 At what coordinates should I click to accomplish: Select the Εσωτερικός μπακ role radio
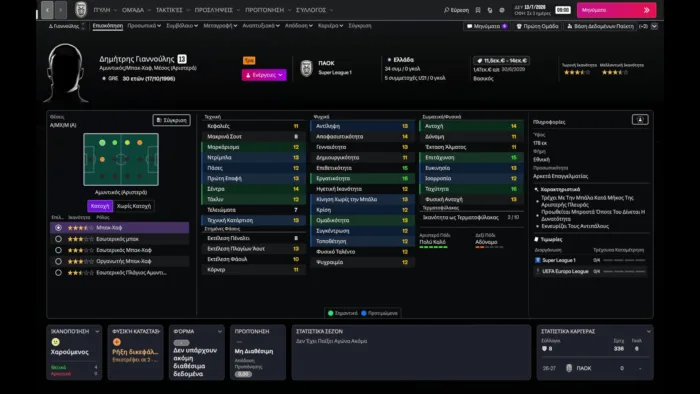[58, 239]
